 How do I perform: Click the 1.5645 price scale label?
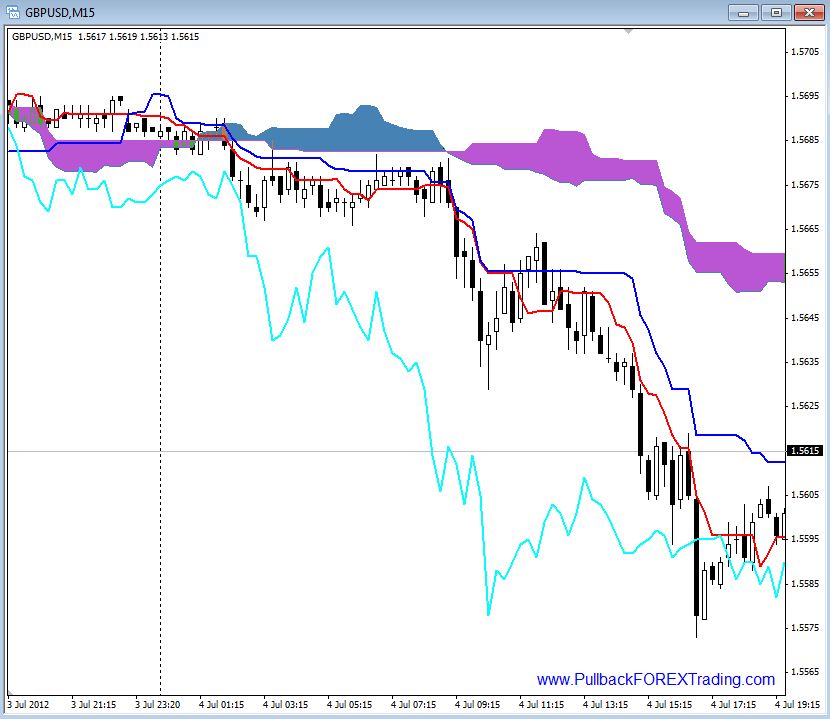pyautogui.click(x=805, y=317)
